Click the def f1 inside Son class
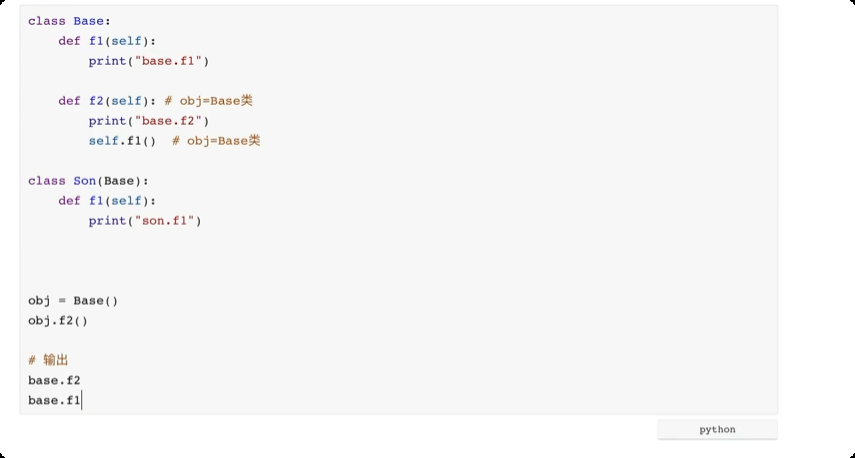This screenshot has height=458, width=855. pos(107,201)
